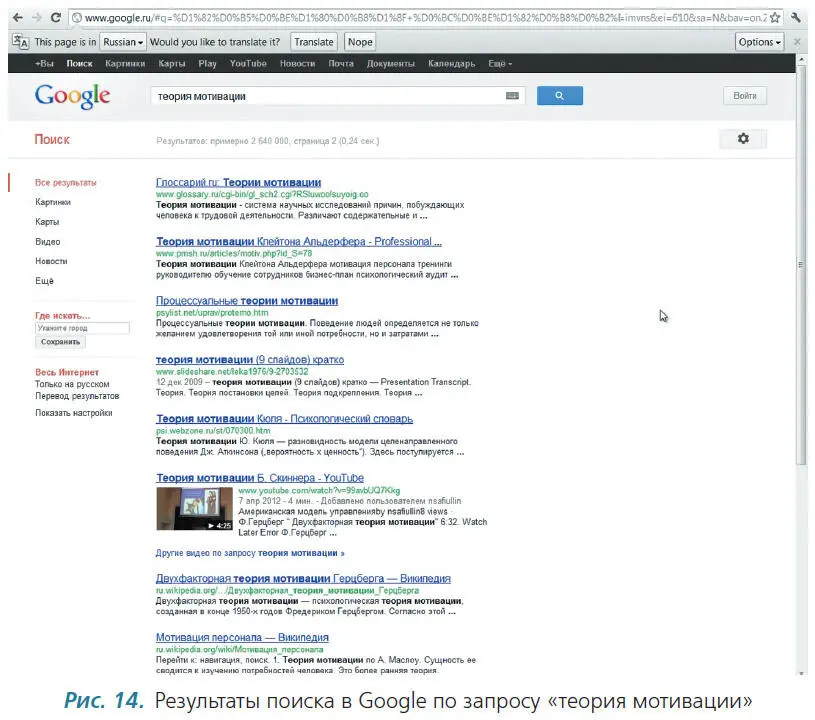Open Картинки in the top navigation bar
The width and height of the screenshot is (815, 720).
tap(125, 63)
